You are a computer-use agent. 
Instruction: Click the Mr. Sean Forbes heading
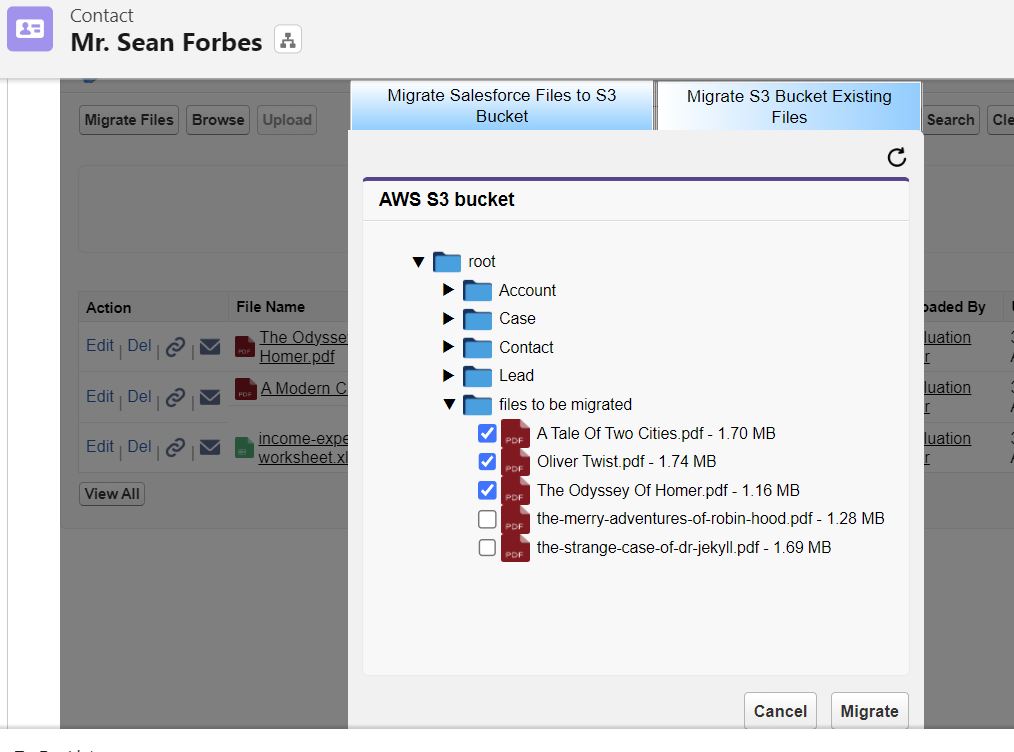pyautogui.click(x=166, y=43)
